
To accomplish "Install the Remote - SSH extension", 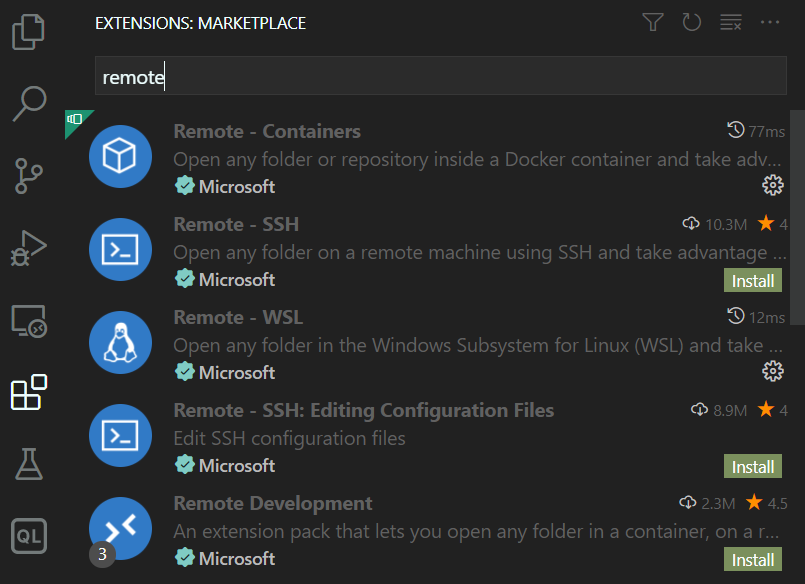I will tap(752, 280).
